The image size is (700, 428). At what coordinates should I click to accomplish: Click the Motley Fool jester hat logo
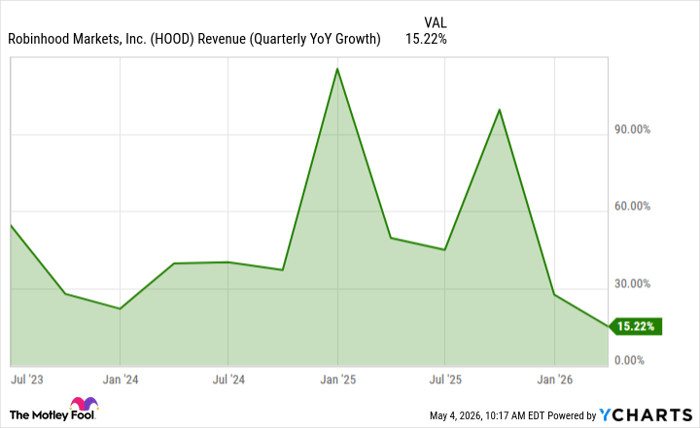[x=84, y=403]
